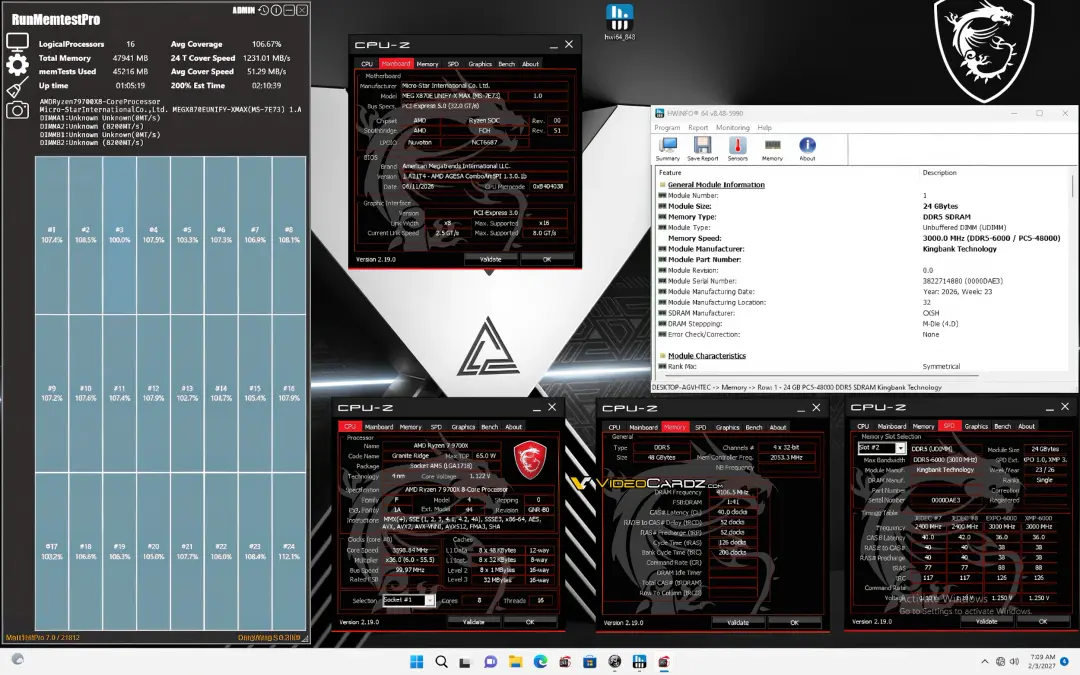The width and height of the screenshot is (1080, 675).
Task: Open Graphics tab in the Memory CPU-Z window
Action: (727, 427)
